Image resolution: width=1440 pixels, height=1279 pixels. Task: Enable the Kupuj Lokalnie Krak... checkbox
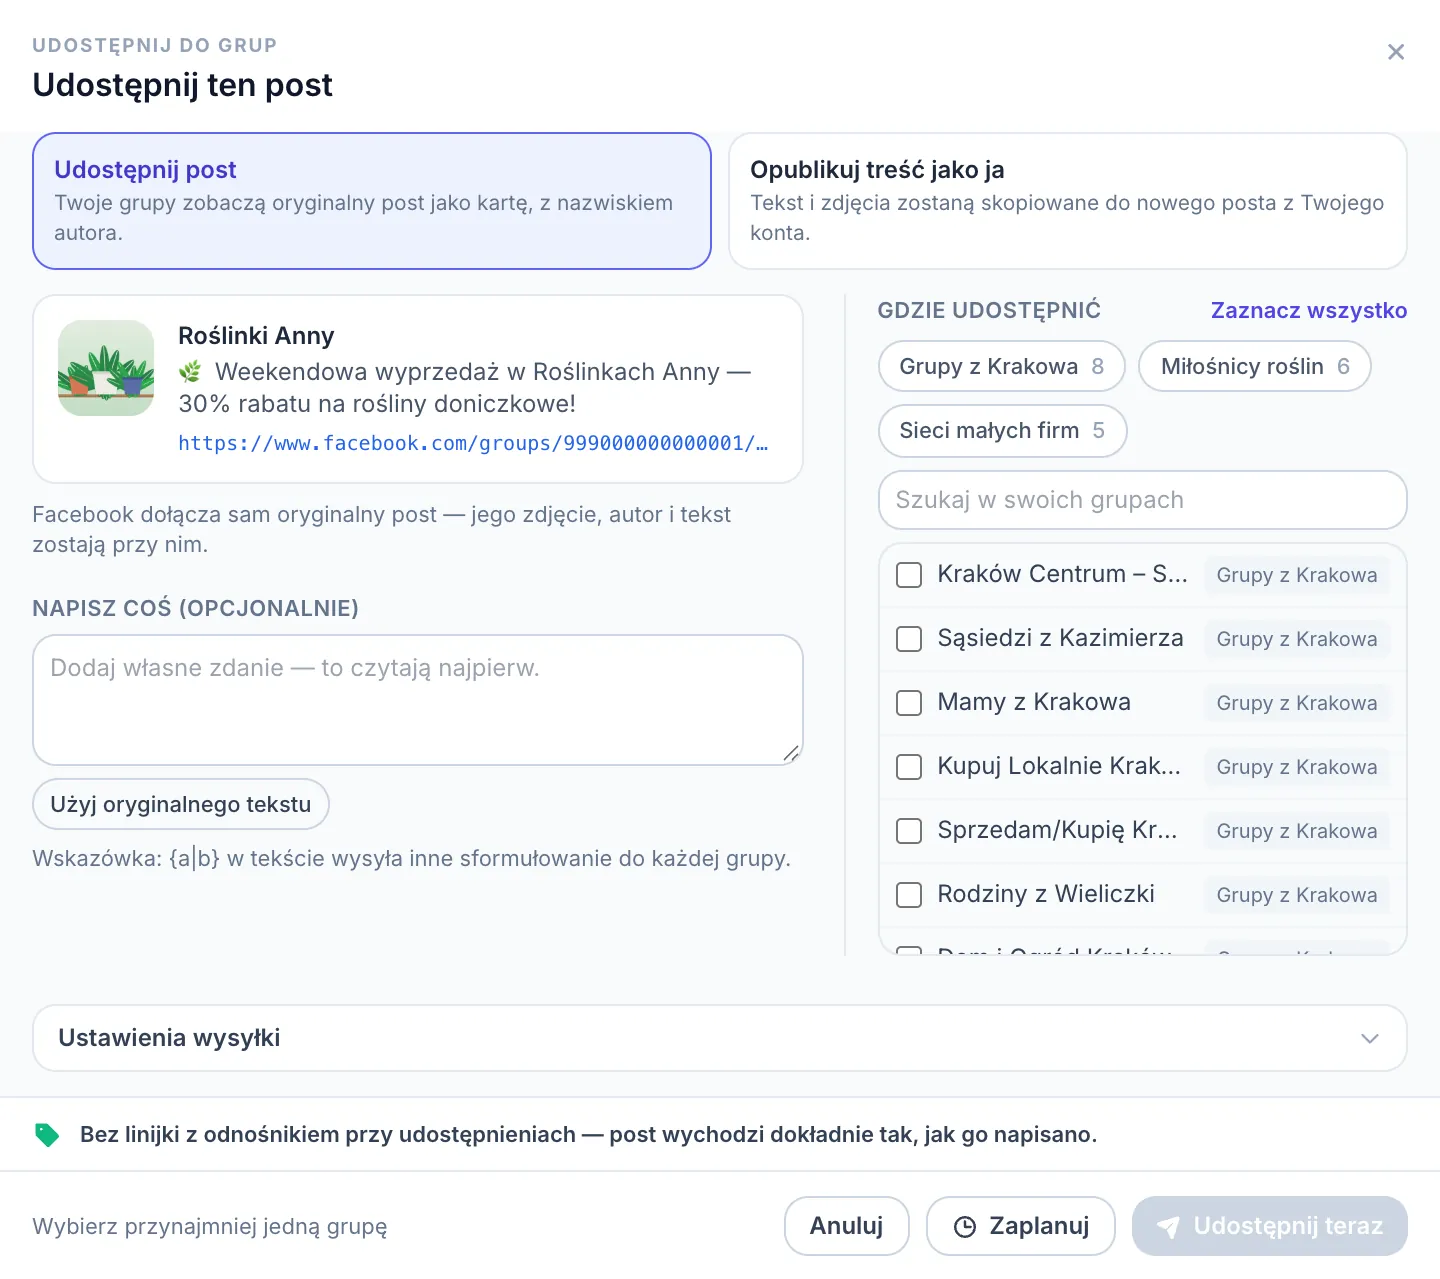click(x=909, y=767)
